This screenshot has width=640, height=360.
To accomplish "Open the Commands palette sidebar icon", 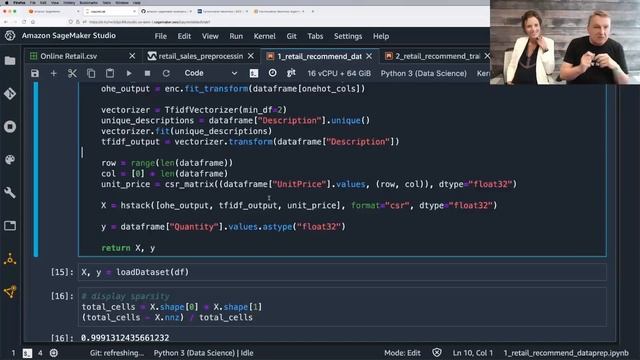I will 10,160.
